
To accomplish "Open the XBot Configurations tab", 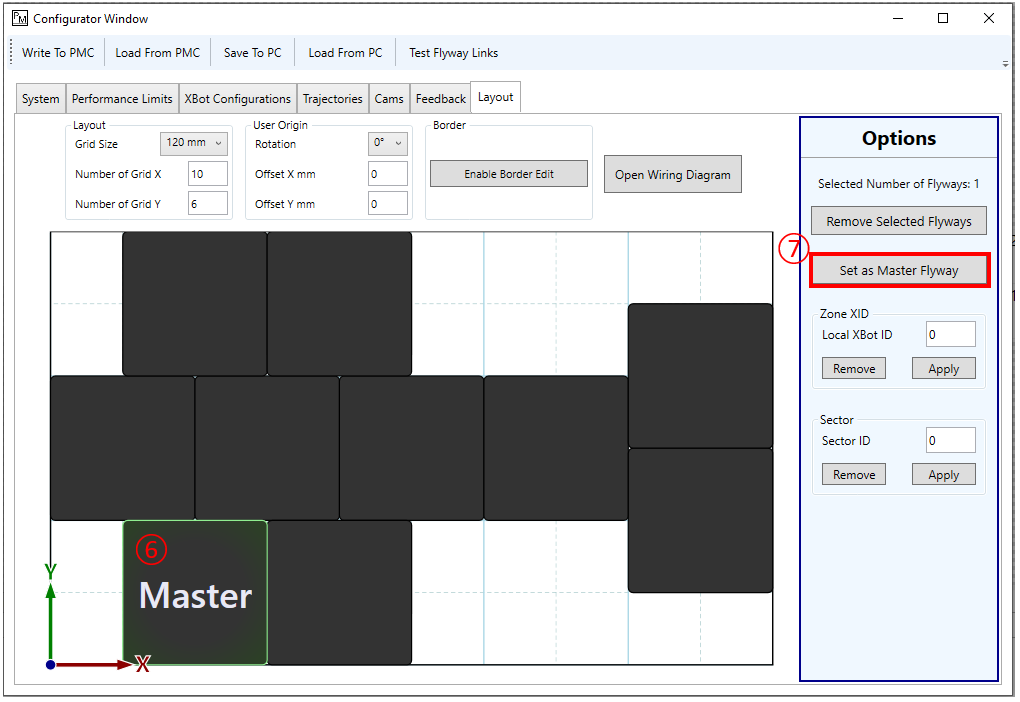I will pyautogui.click(x=237, y=97).
